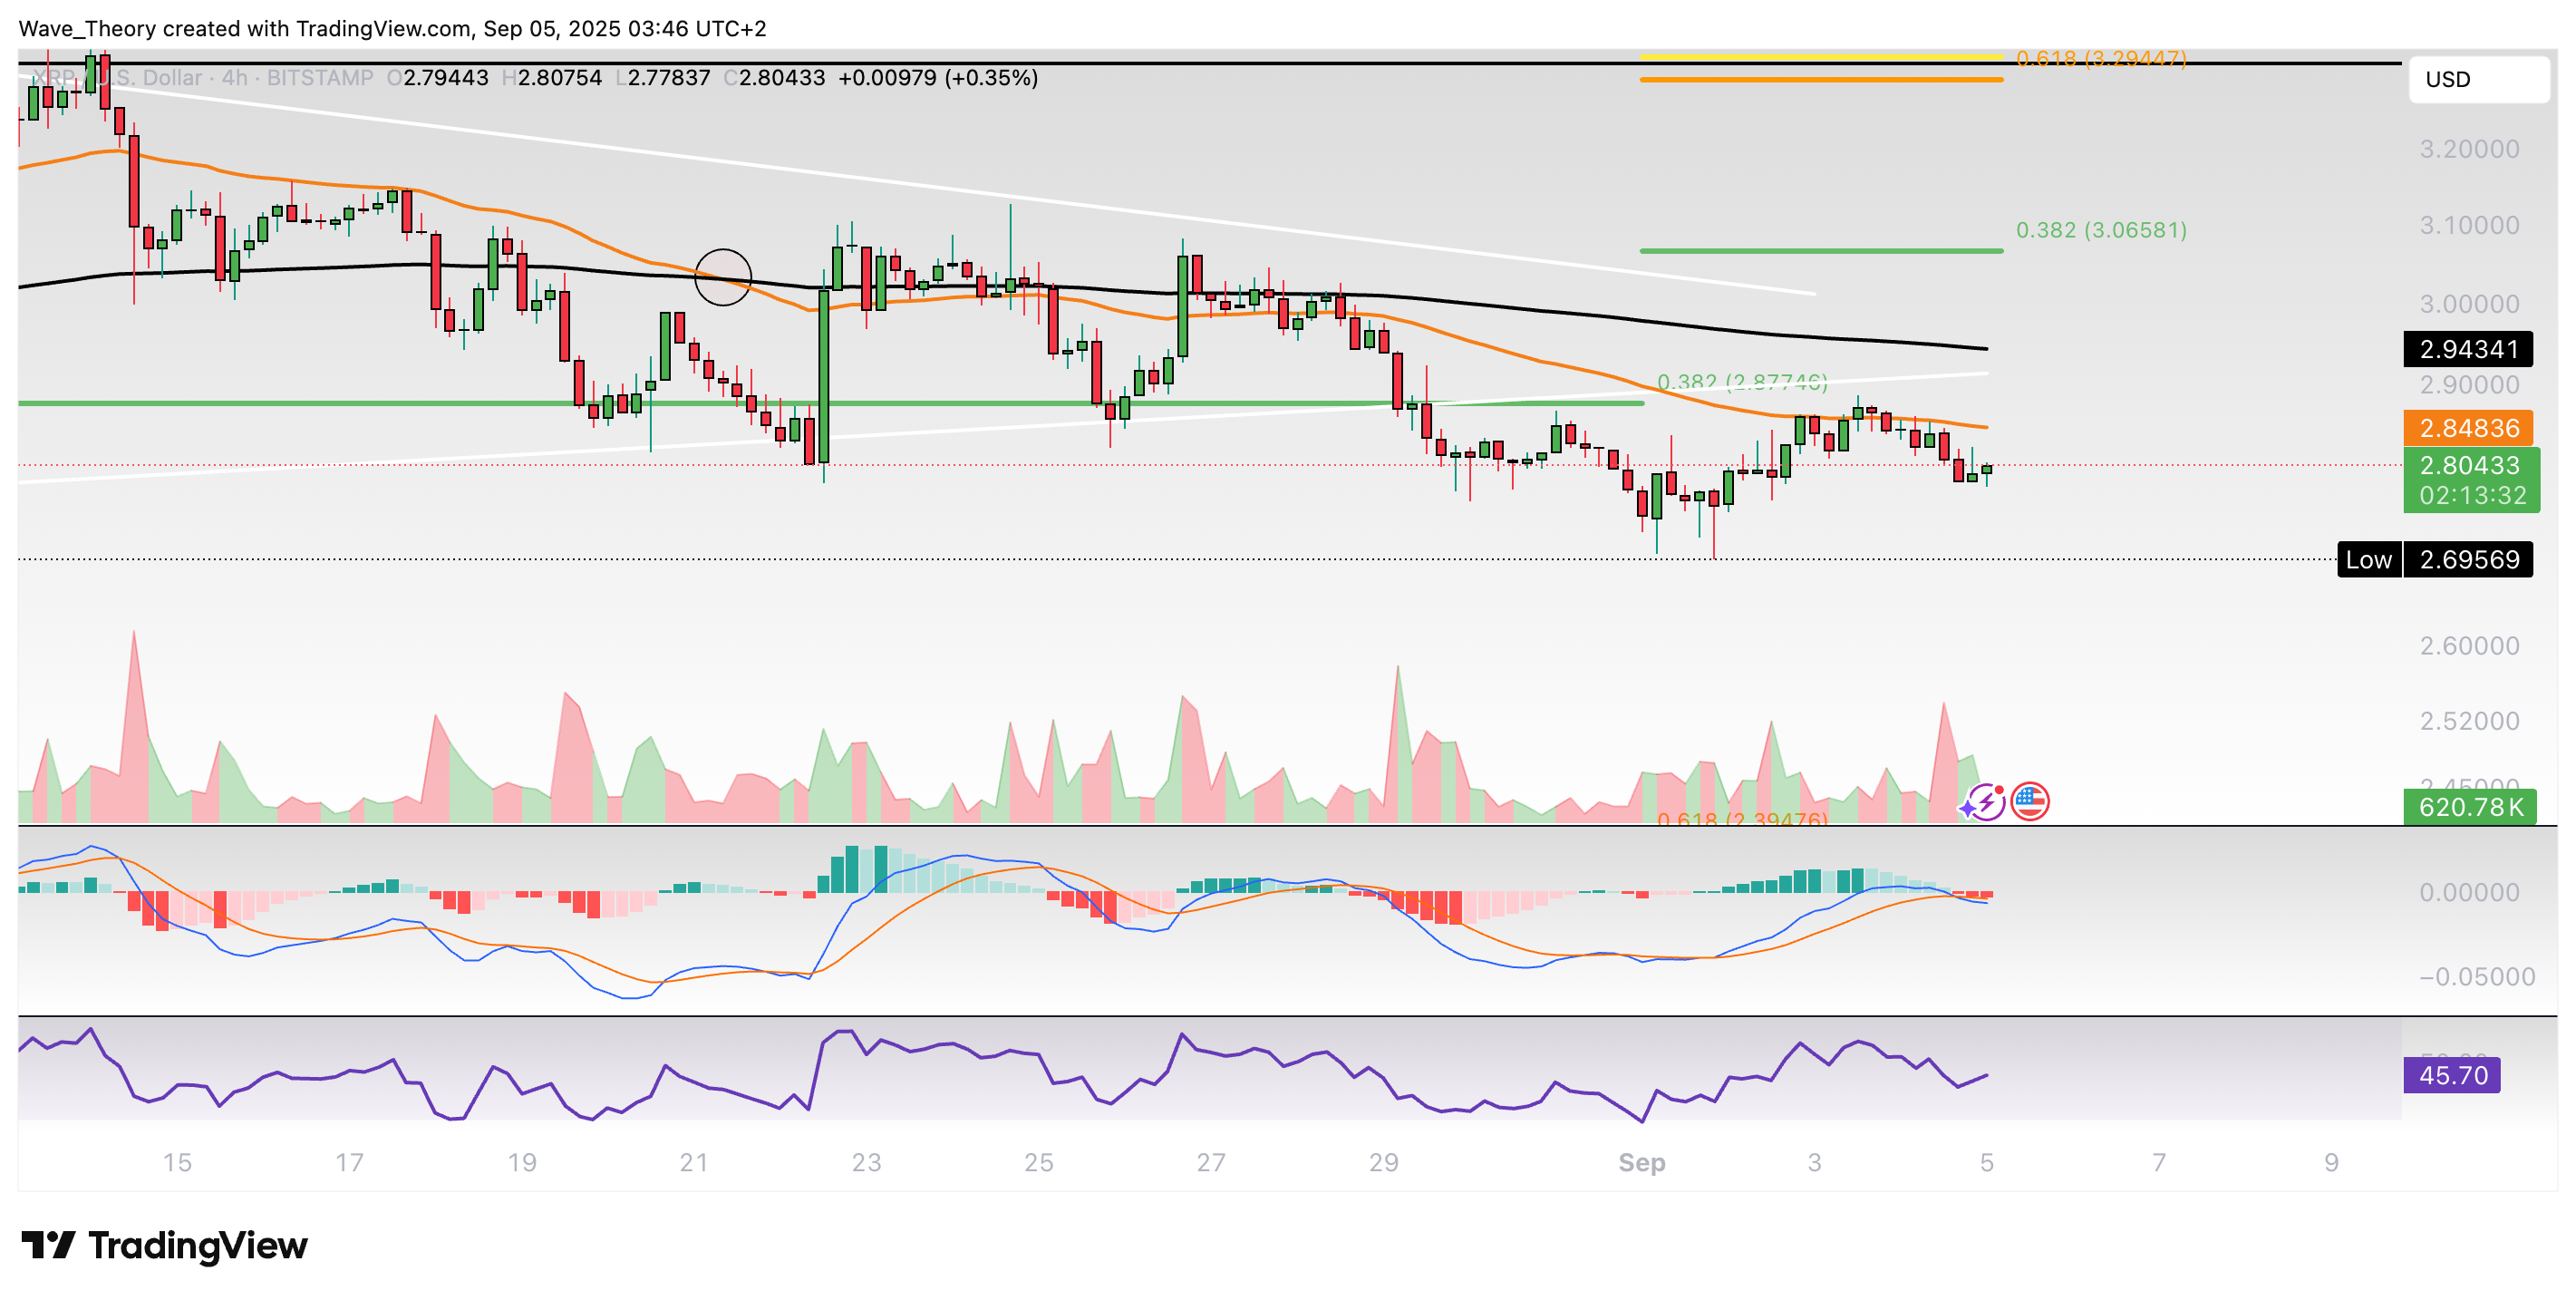
Task: Select the 0.382 (3.06581) Fibonacci level label
Action: [x=2100, y=230]
